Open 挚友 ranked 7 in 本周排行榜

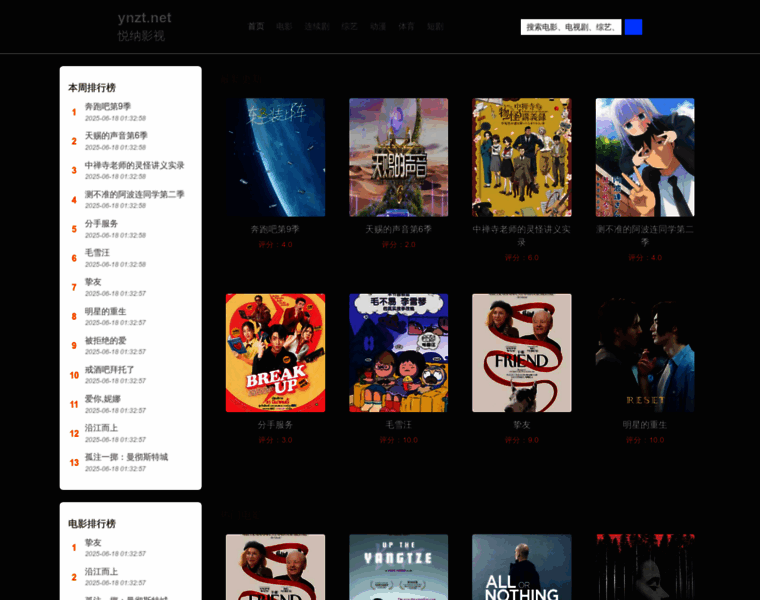point(93,282)
